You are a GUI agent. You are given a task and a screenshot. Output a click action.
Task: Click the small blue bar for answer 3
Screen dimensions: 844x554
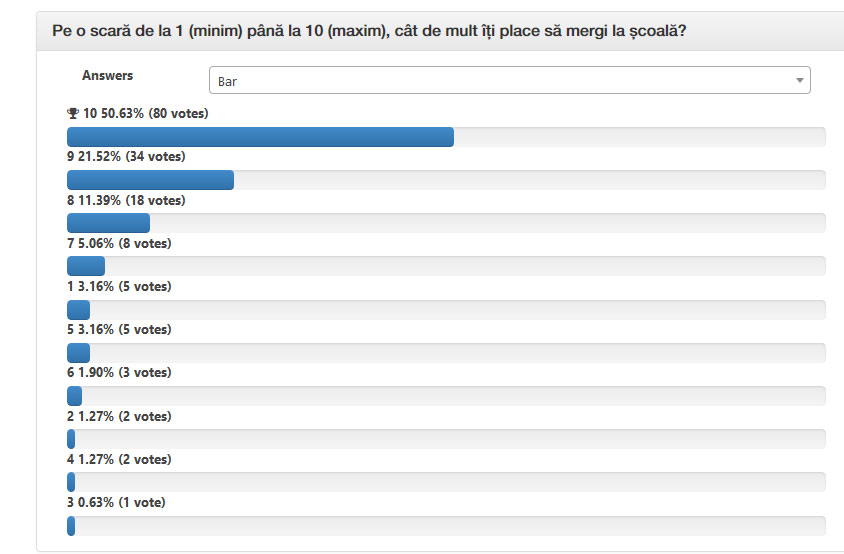[x=71, y=525]
